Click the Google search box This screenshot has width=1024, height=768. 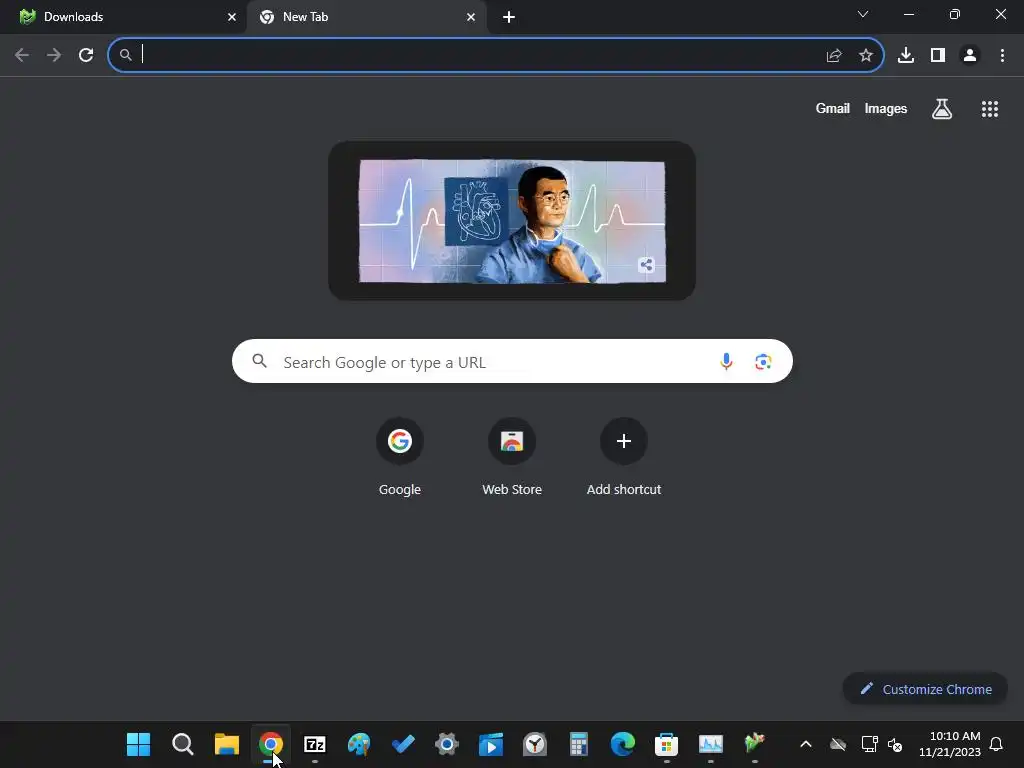click(x=513, y=361)
